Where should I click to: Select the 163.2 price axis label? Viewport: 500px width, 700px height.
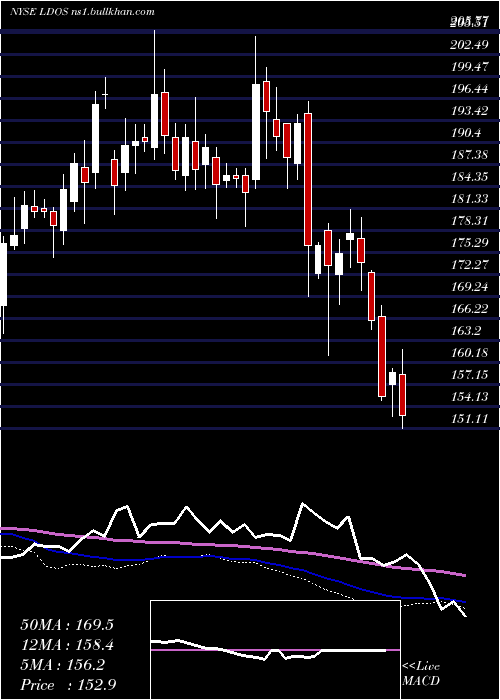pyautogui.click(x=467, y=331)
